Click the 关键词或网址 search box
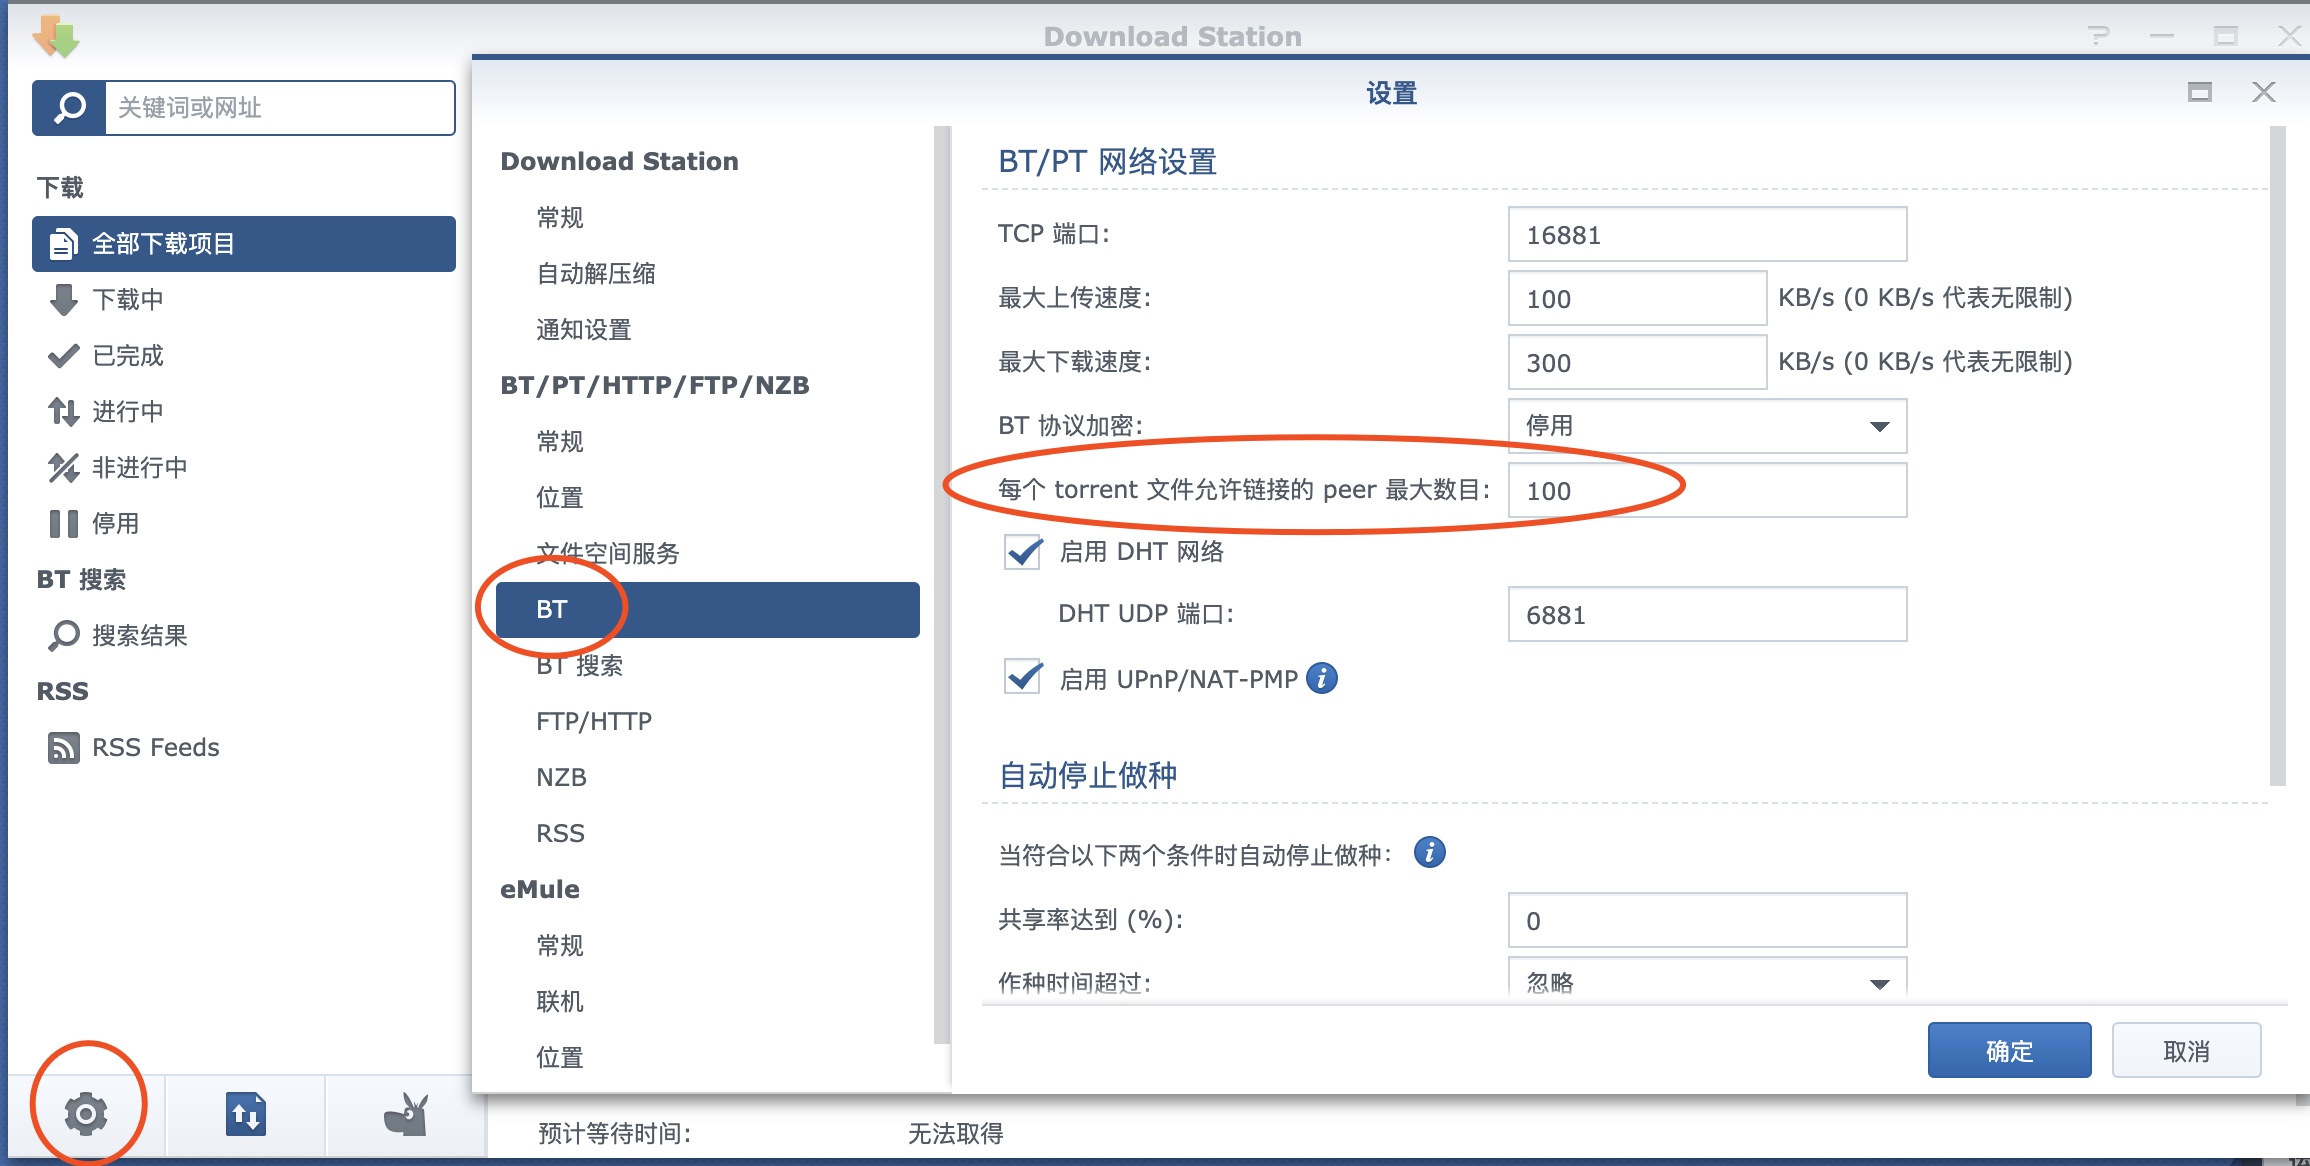 (280, 108)
